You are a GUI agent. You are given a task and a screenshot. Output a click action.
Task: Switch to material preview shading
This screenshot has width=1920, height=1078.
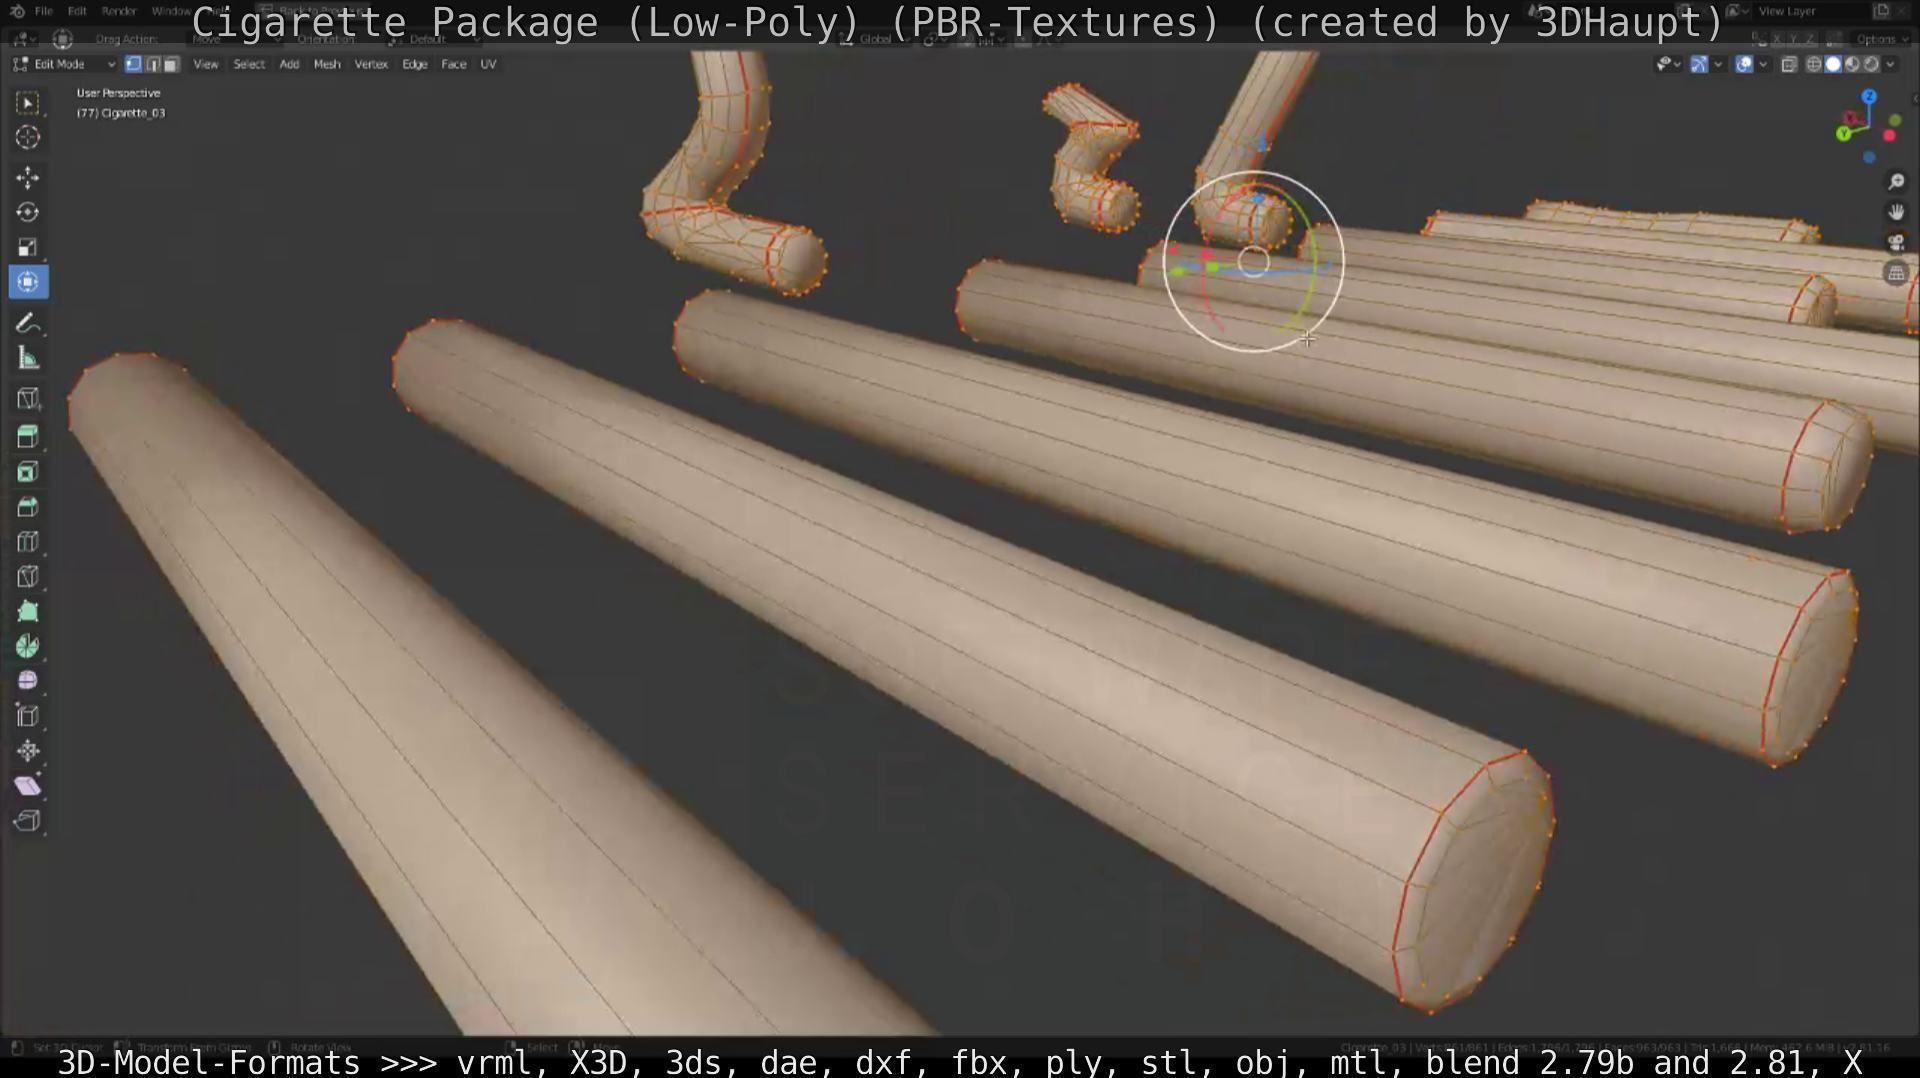1852,64
